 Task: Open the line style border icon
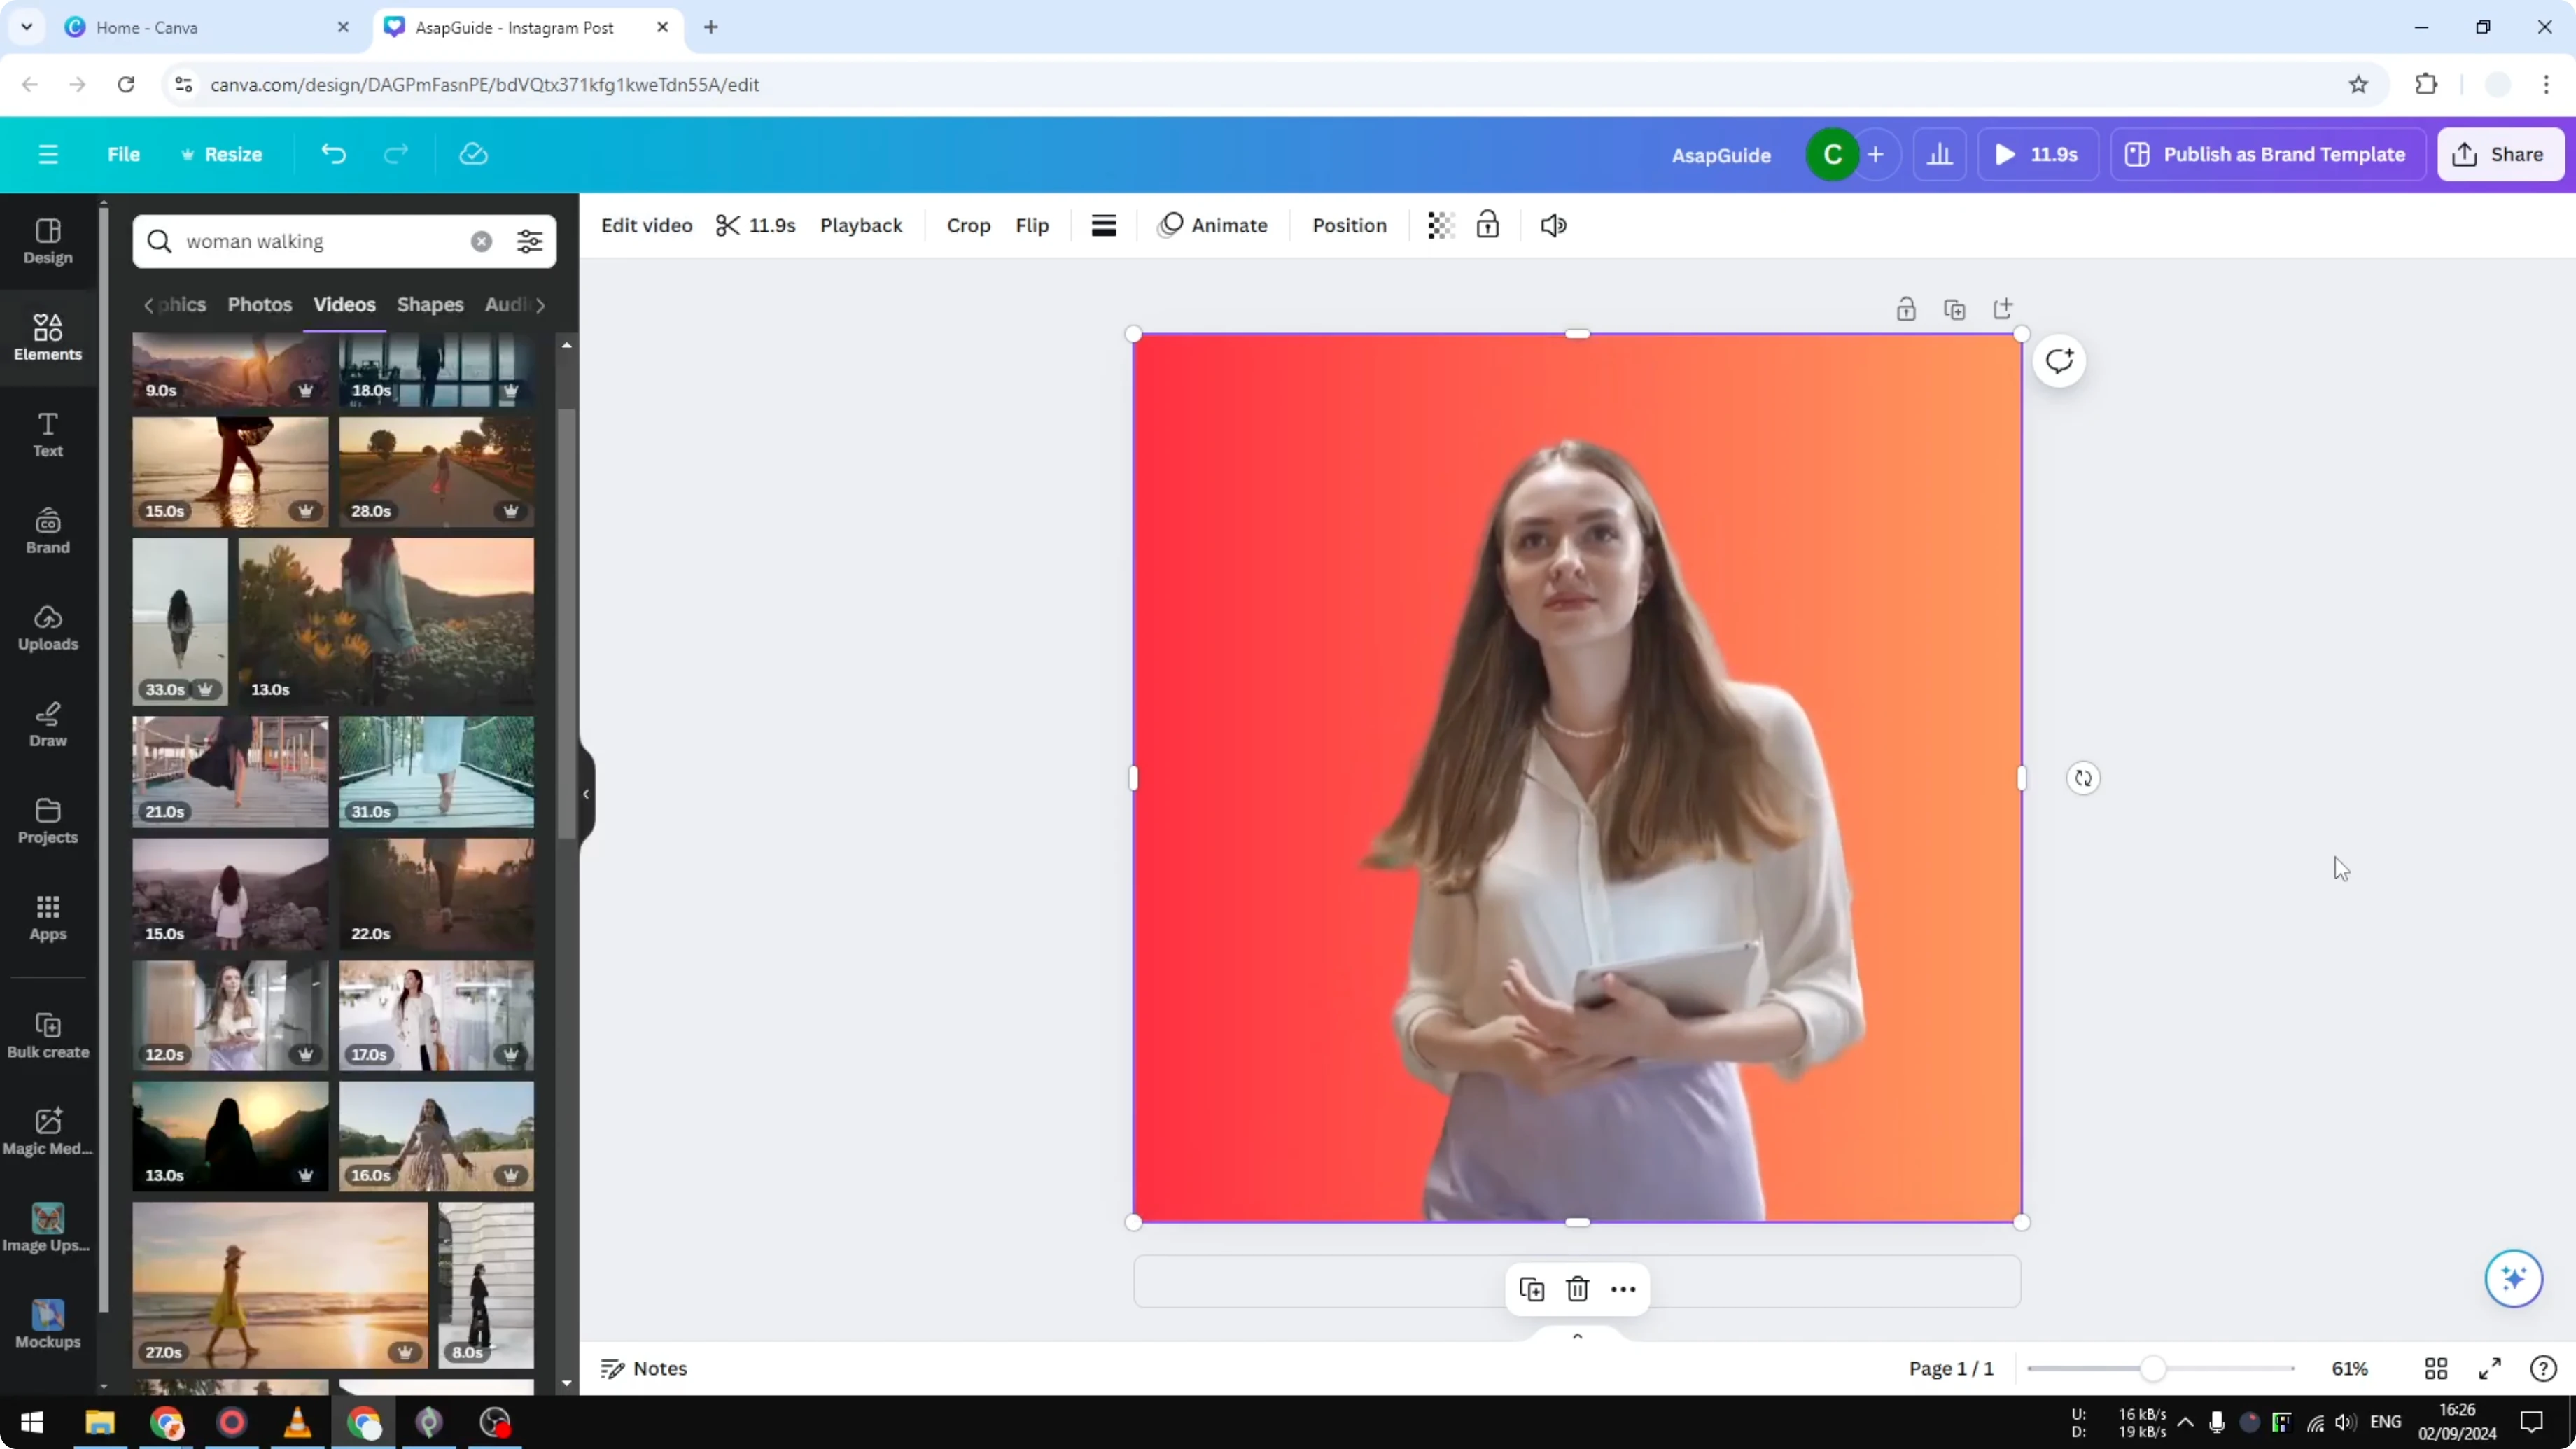coord(1104,226)
